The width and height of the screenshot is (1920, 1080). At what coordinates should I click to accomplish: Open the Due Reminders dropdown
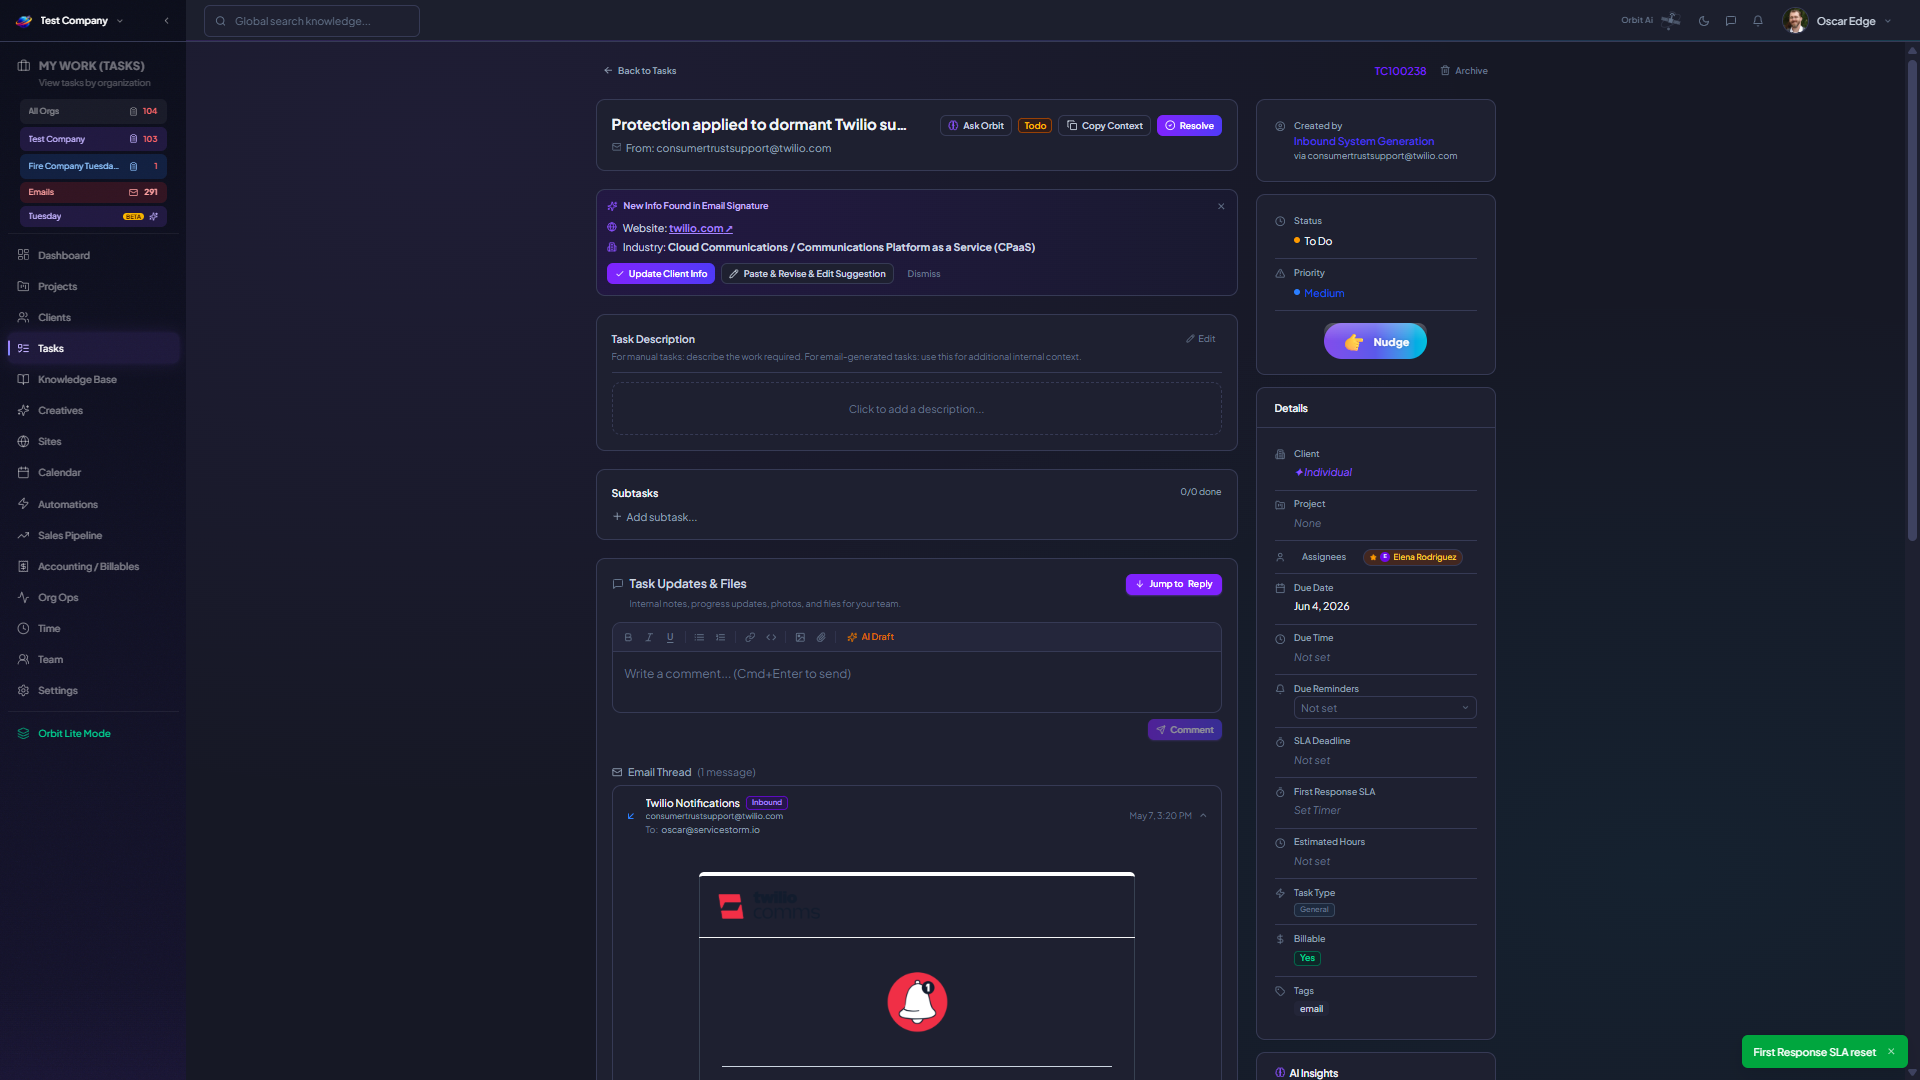coord(1385,708)
